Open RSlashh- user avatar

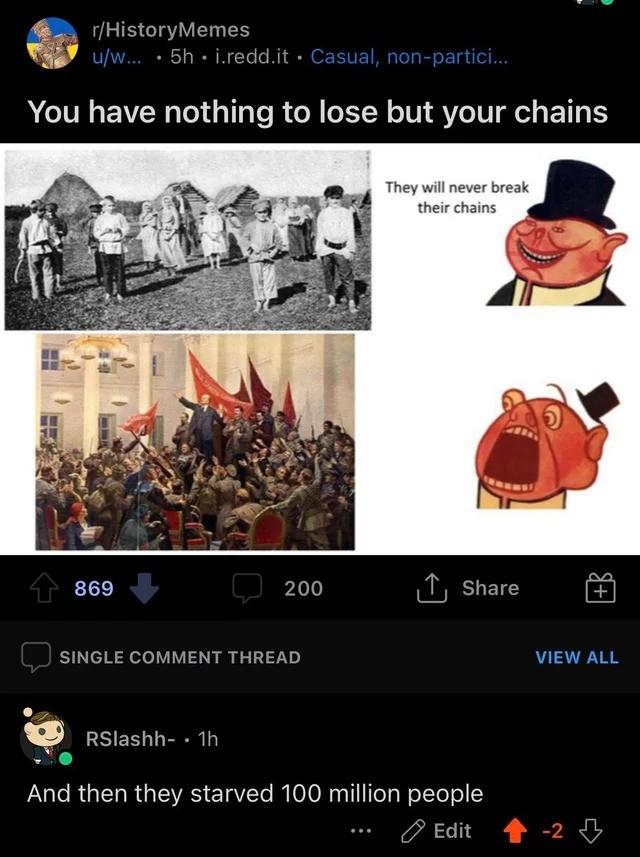(46, 738)
